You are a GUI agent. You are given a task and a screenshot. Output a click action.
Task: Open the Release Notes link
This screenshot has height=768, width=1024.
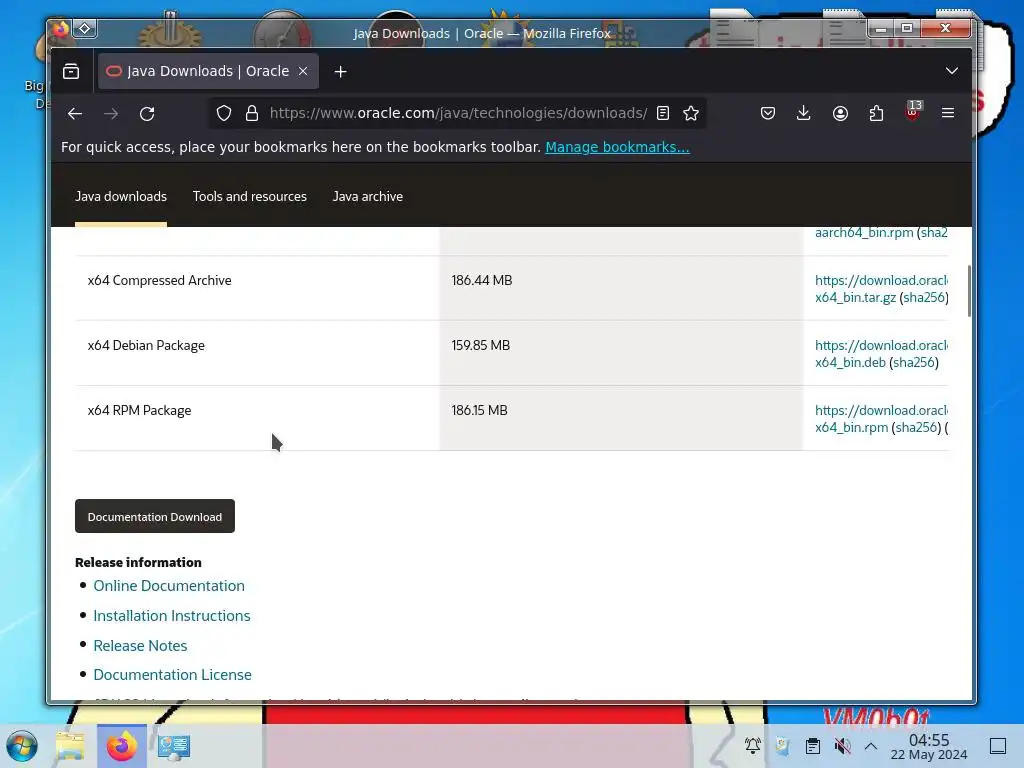click(140, 646)
